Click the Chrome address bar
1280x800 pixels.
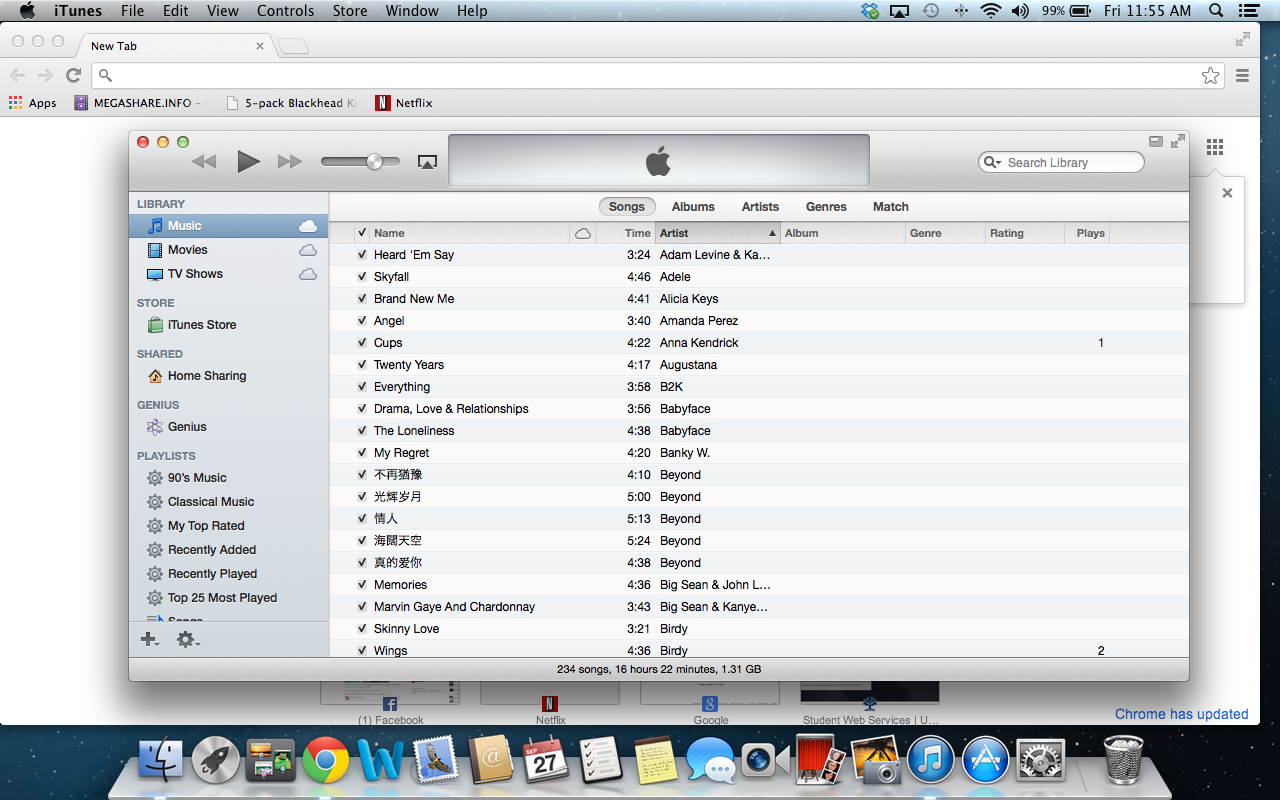pos(656,75)
